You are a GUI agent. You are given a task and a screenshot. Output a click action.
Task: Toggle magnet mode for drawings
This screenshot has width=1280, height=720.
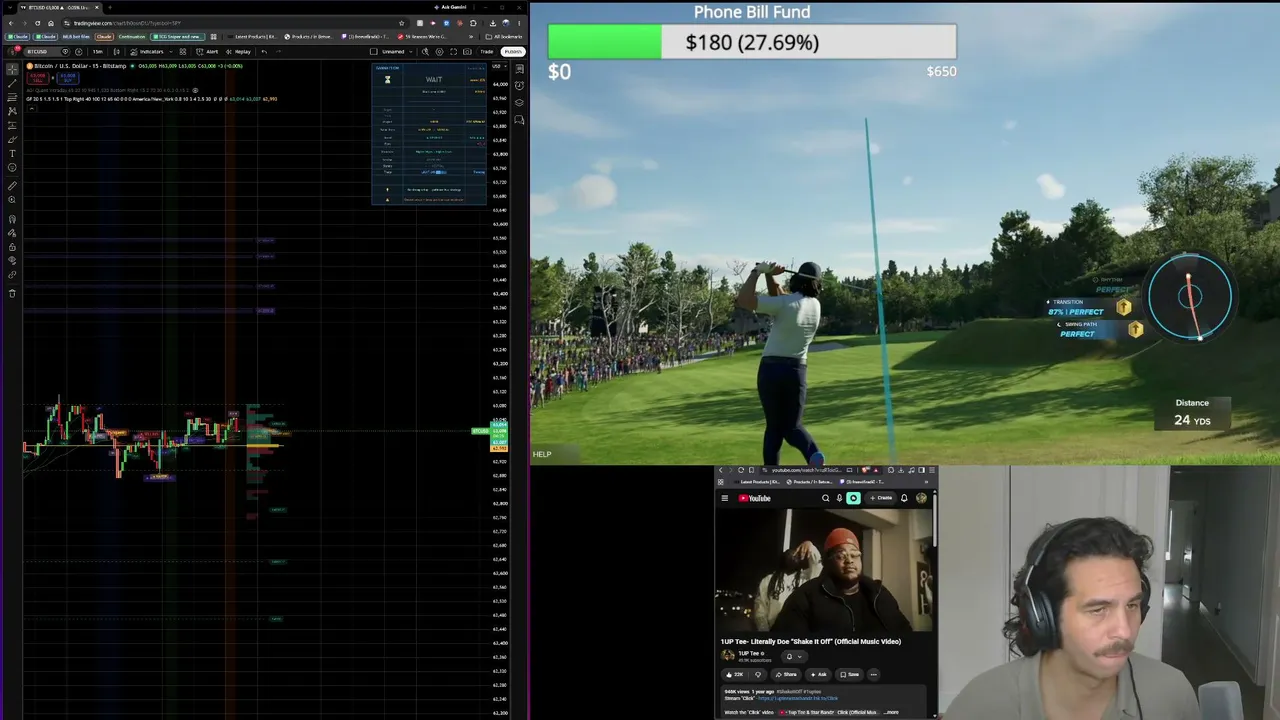[12, 219]
